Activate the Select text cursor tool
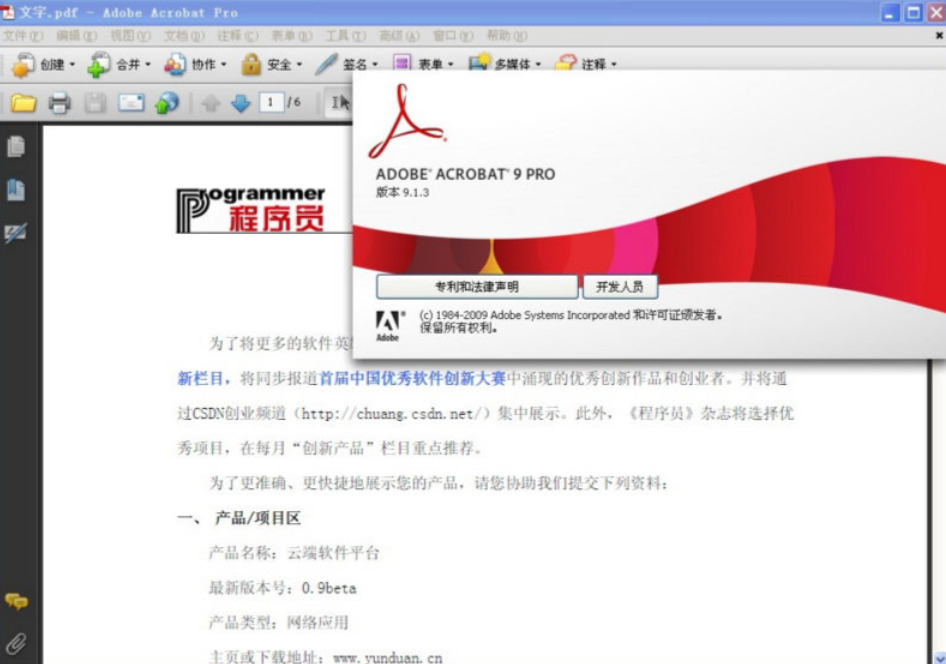 click(340, 103)
